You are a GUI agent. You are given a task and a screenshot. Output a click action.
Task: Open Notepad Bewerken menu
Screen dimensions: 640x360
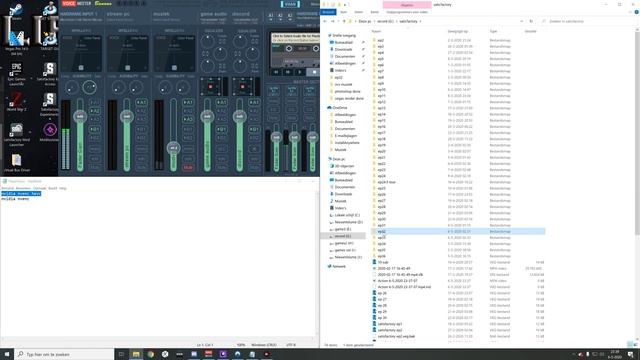[x=23, y=188]
